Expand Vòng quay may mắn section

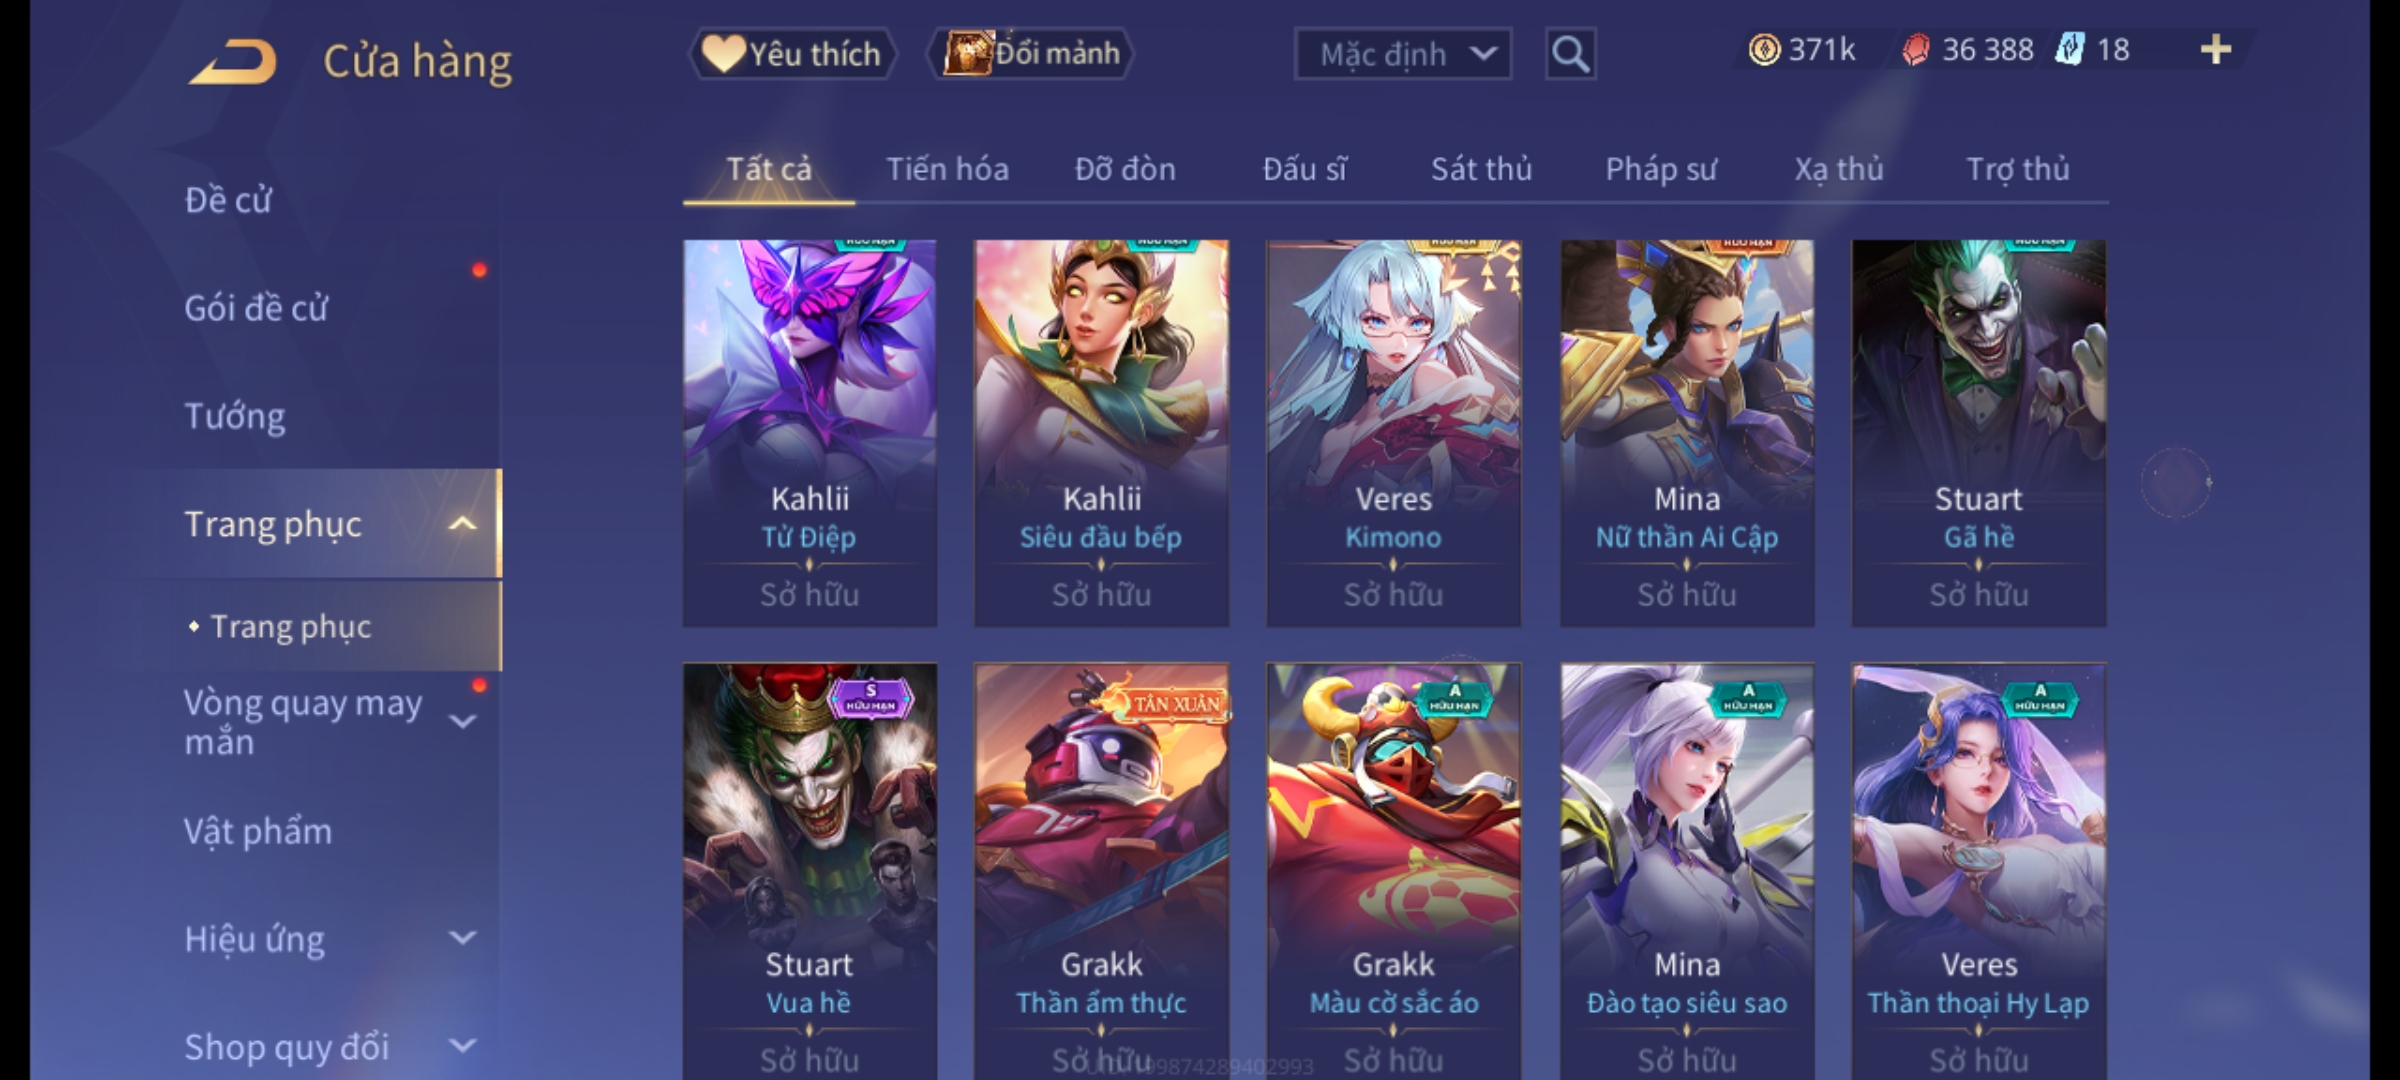[462, 721]
